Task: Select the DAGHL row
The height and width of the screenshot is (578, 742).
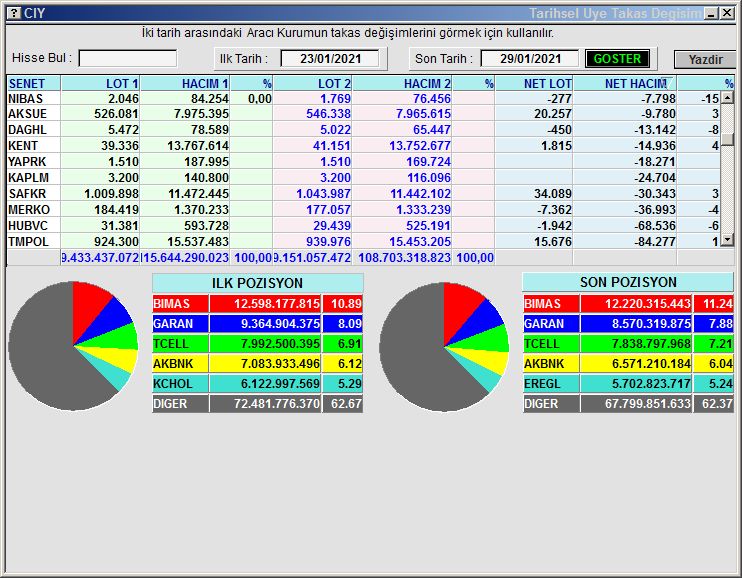Action: tap(363, 130)
